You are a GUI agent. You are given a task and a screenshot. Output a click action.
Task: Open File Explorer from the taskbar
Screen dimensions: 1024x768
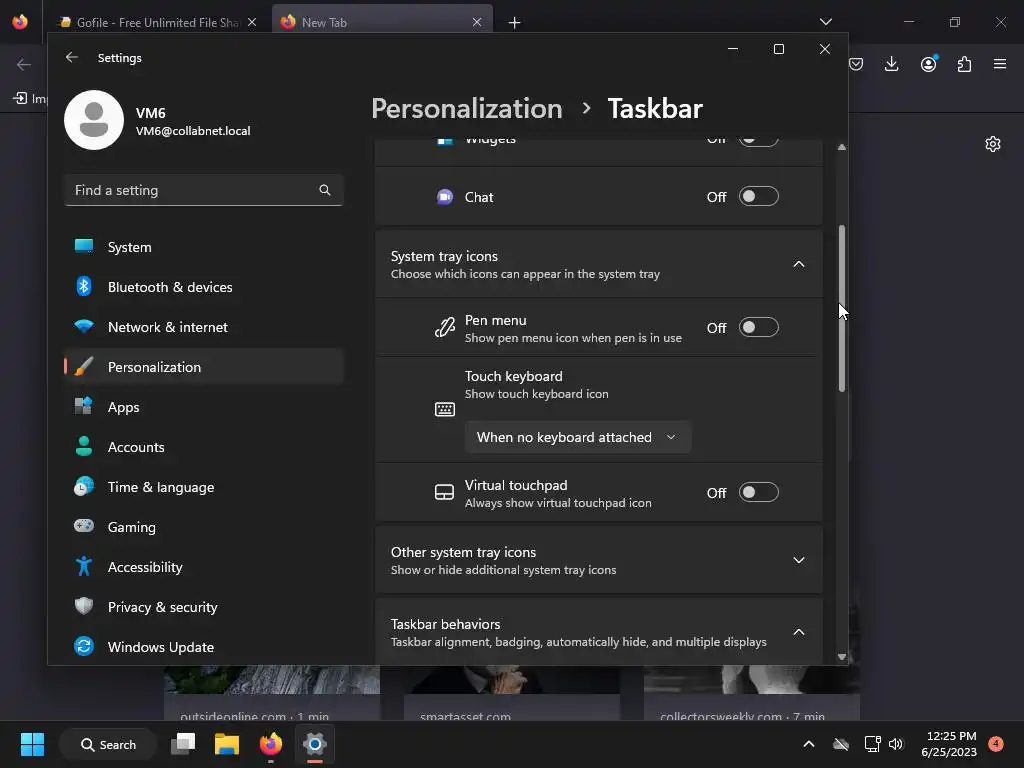tap(227, 744)
